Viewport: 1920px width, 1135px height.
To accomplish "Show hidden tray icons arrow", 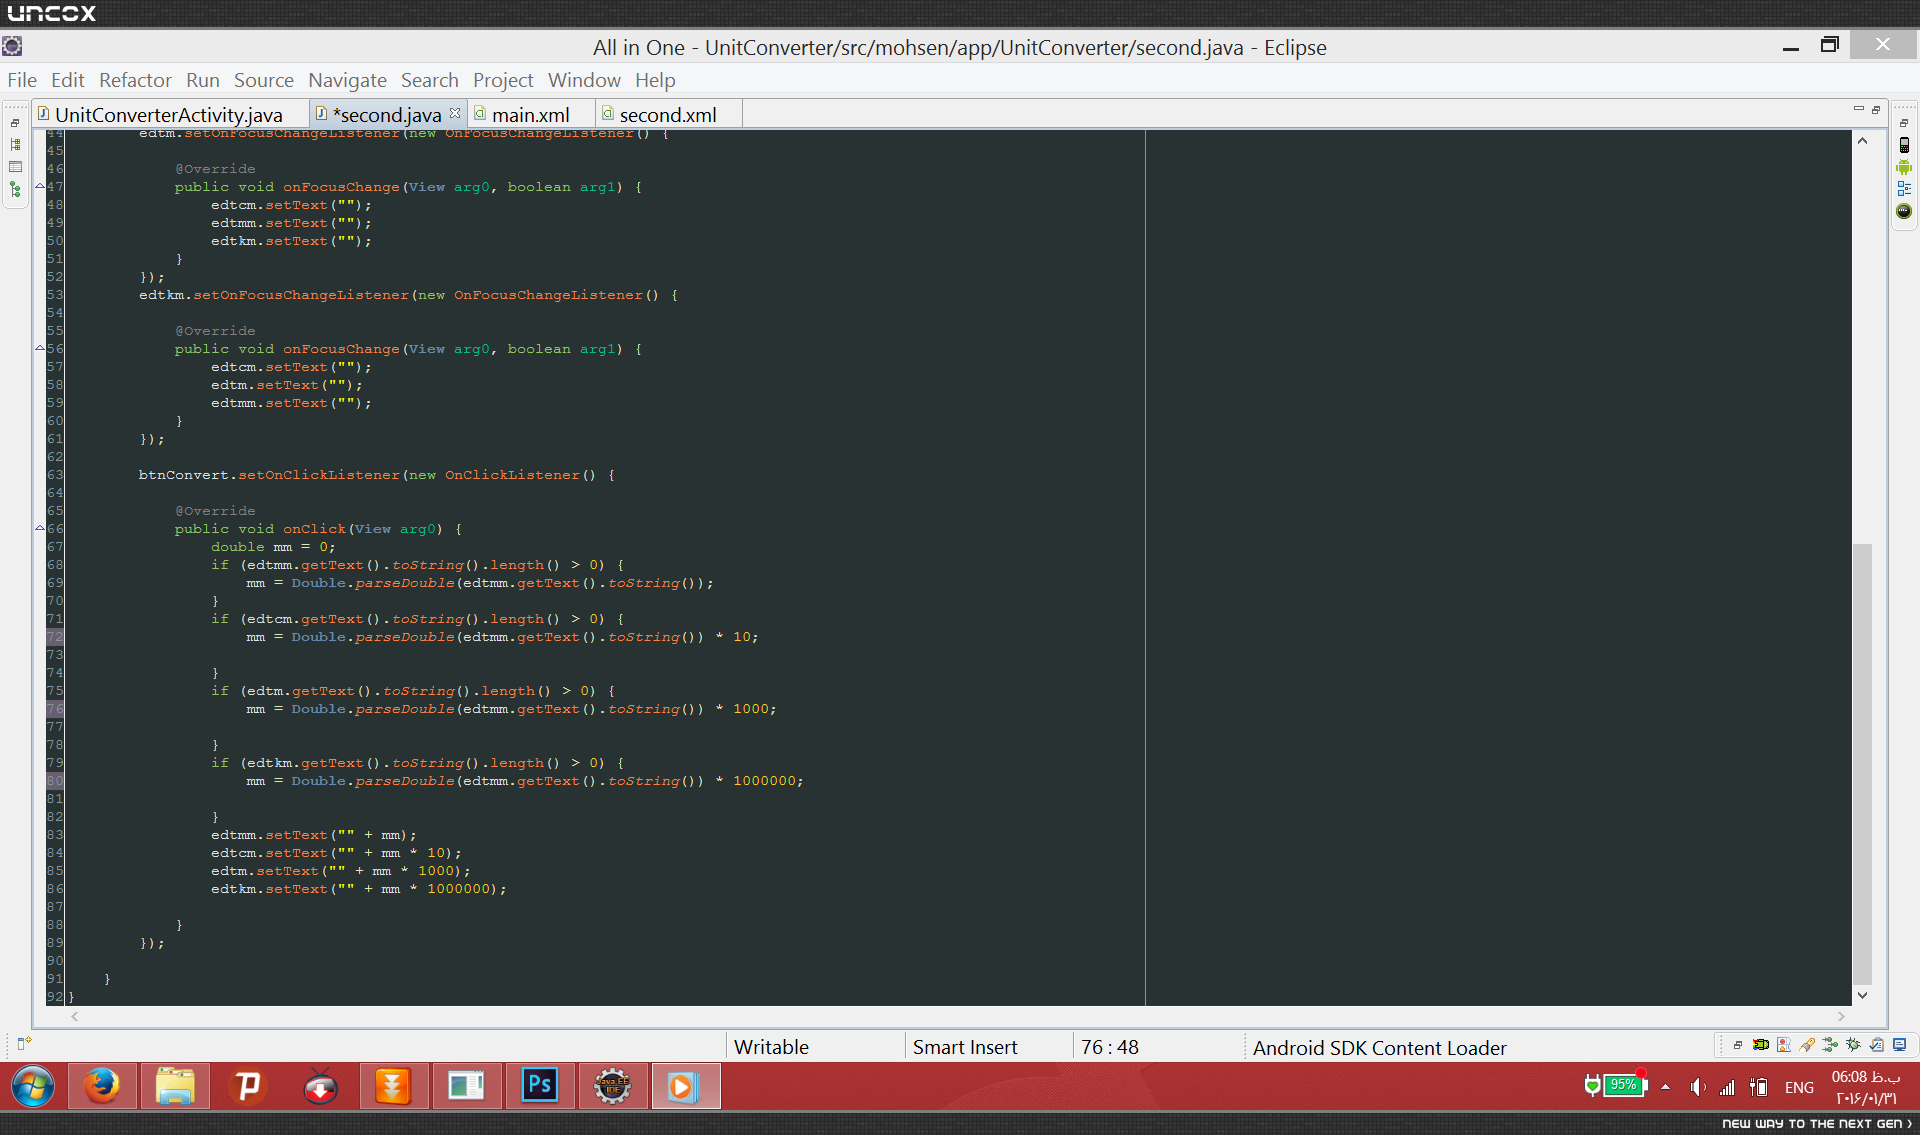I will click(1665, 1087).
